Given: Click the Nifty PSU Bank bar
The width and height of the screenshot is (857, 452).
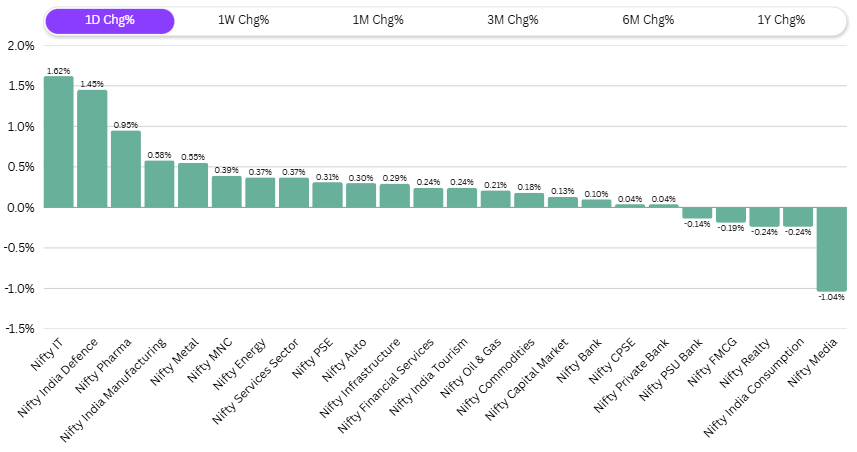Looking at the screenshot, I should coord(697,213).
